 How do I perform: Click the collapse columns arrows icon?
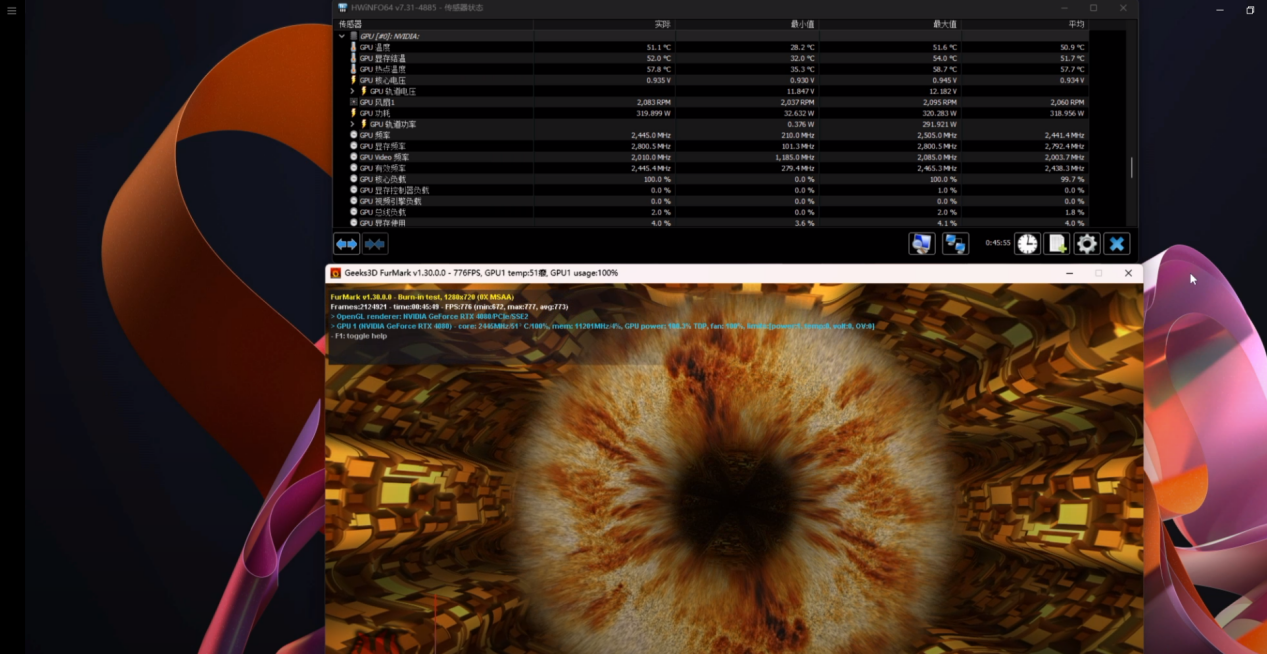coord(375,244)
